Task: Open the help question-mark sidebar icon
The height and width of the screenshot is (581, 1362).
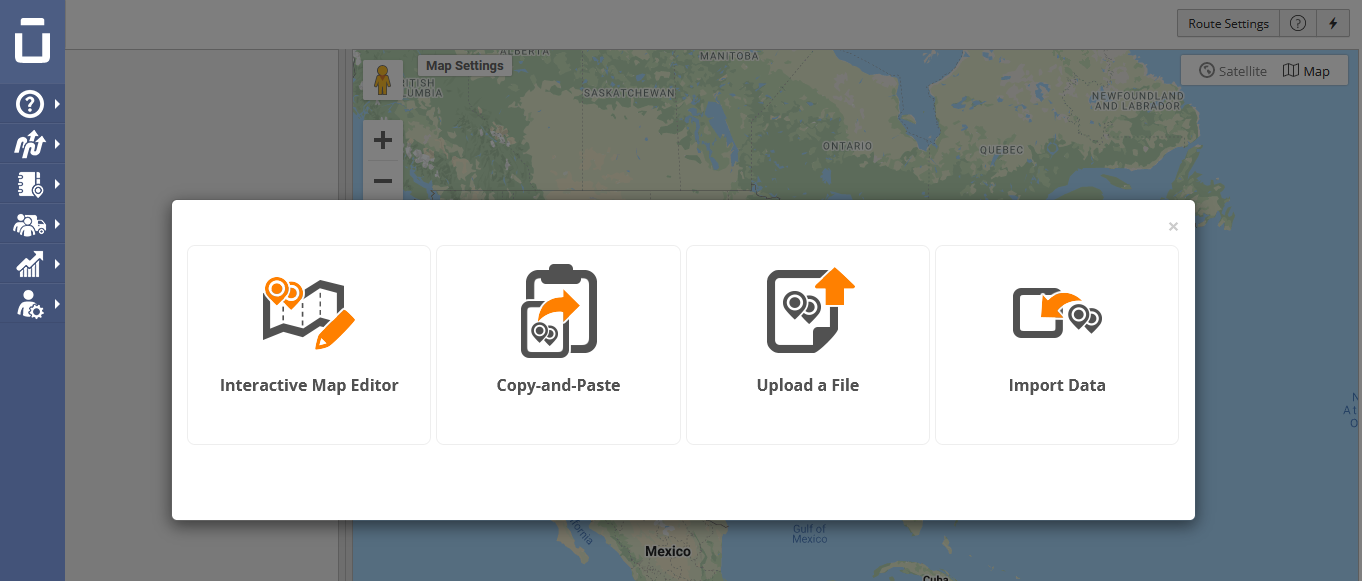Action: pyautogui.click(x=30, y=103)
